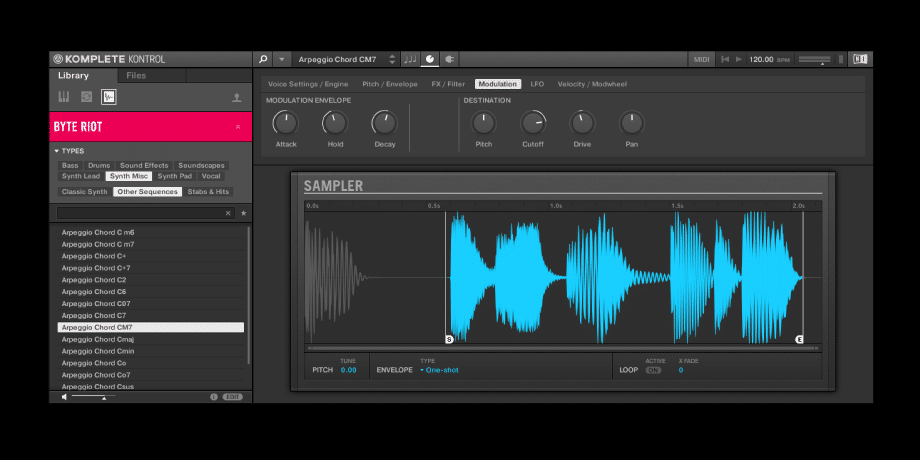Select Arpeggio Chord Co7 in results
This screenshot has height=460, width=920.
point(151,374)
